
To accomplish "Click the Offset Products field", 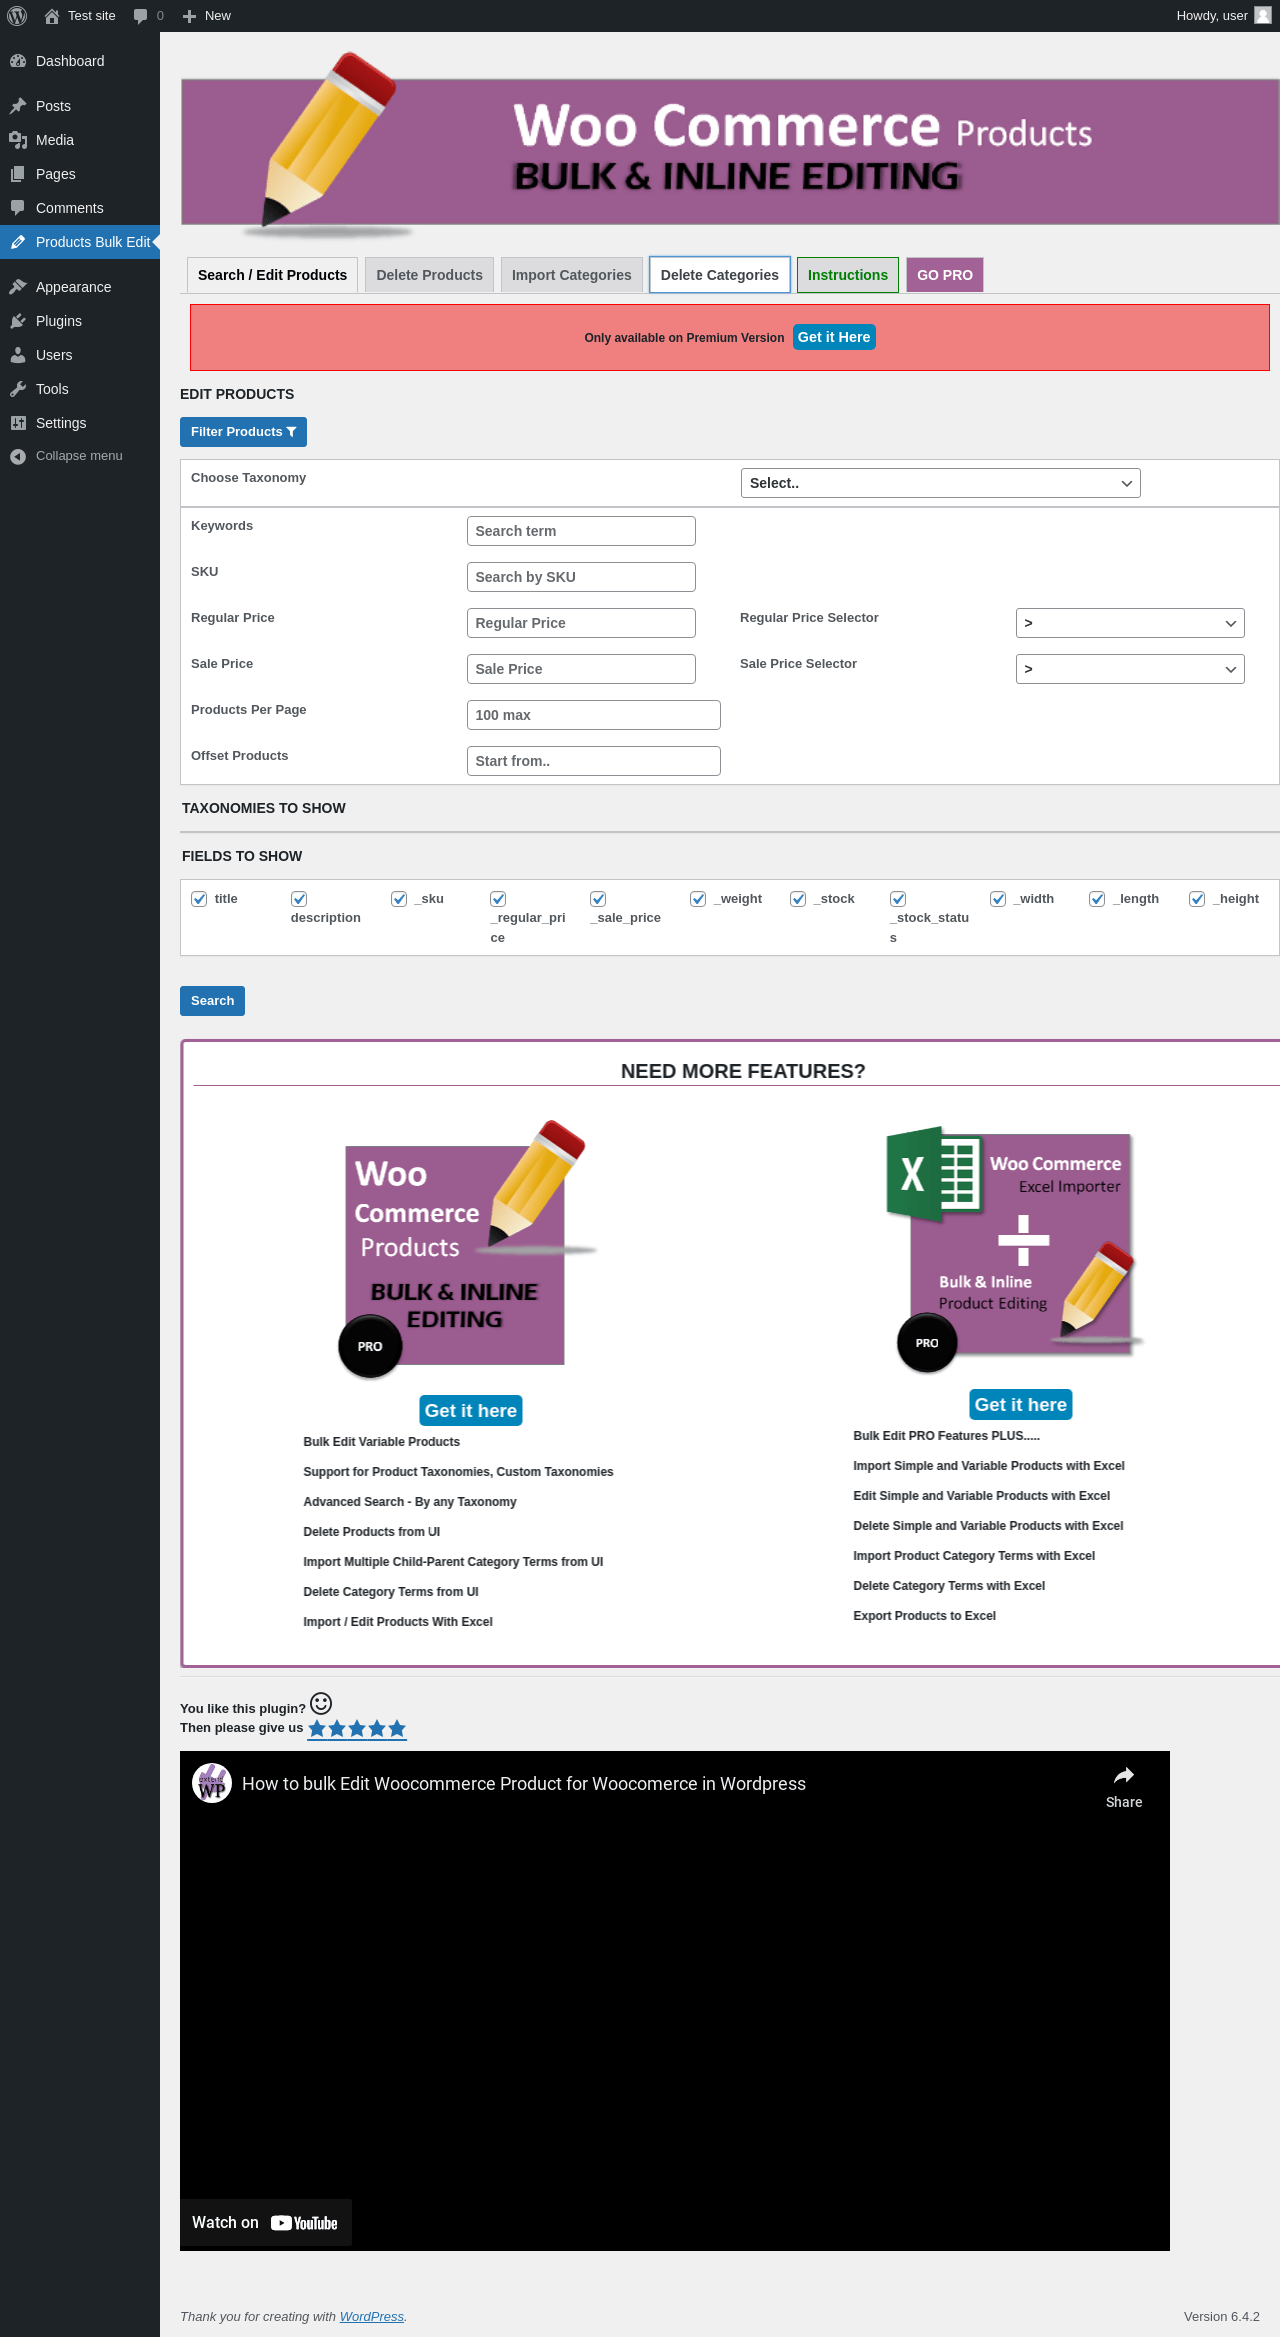I will click(594, 761).
